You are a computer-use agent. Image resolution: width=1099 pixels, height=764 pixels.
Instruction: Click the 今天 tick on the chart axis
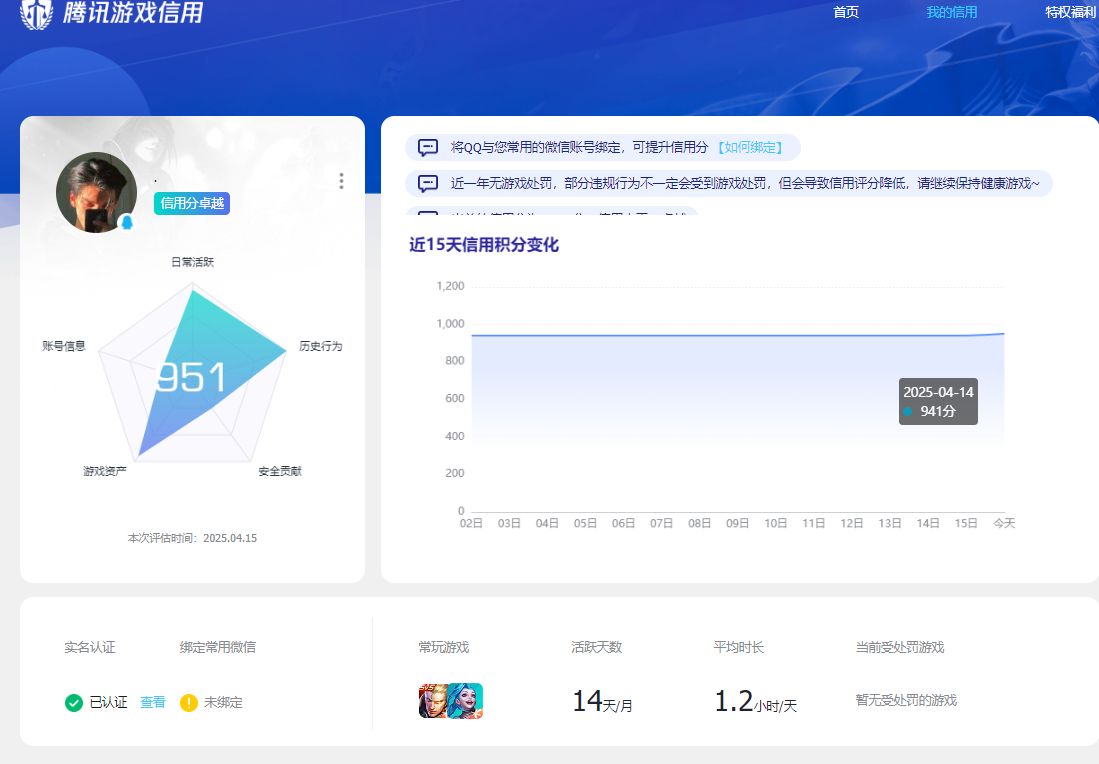coord(1004,524)
